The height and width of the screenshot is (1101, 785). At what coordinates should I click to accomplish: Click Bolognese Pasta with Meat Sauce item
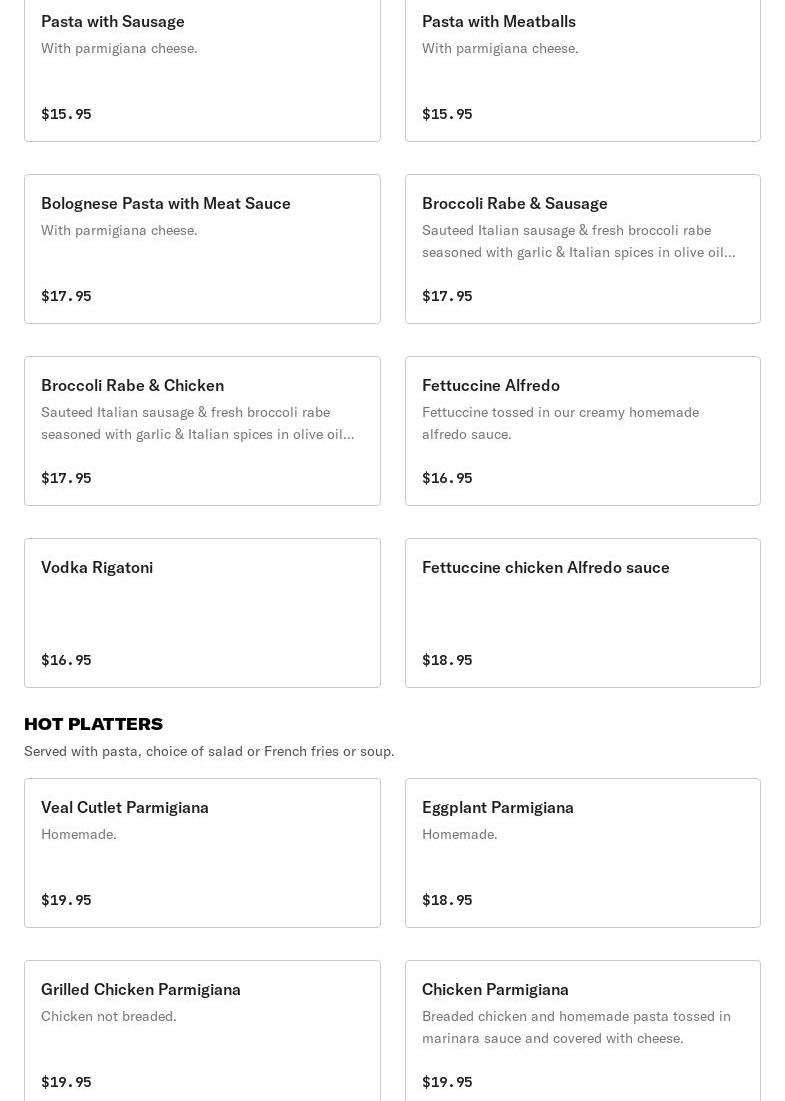point(166,203)
